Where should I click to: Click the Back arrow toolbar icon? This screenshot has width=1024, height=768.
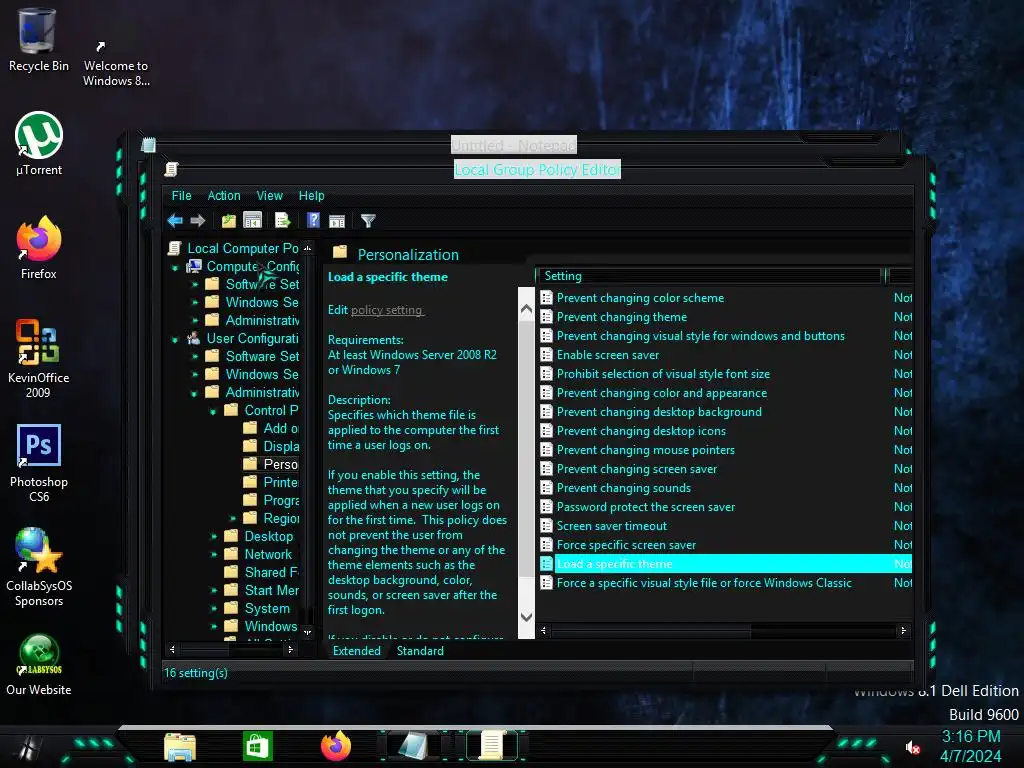point(175,221)
